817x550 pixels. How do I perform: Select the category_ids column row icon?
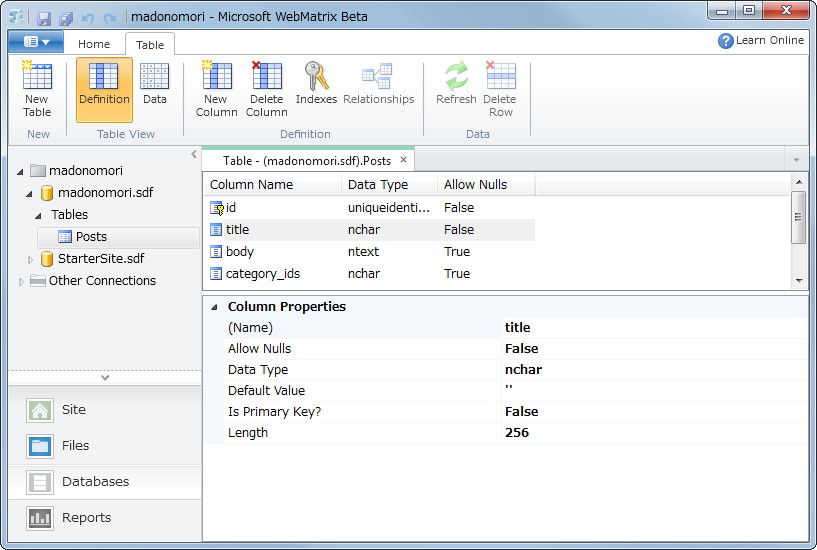coord(216,274)
